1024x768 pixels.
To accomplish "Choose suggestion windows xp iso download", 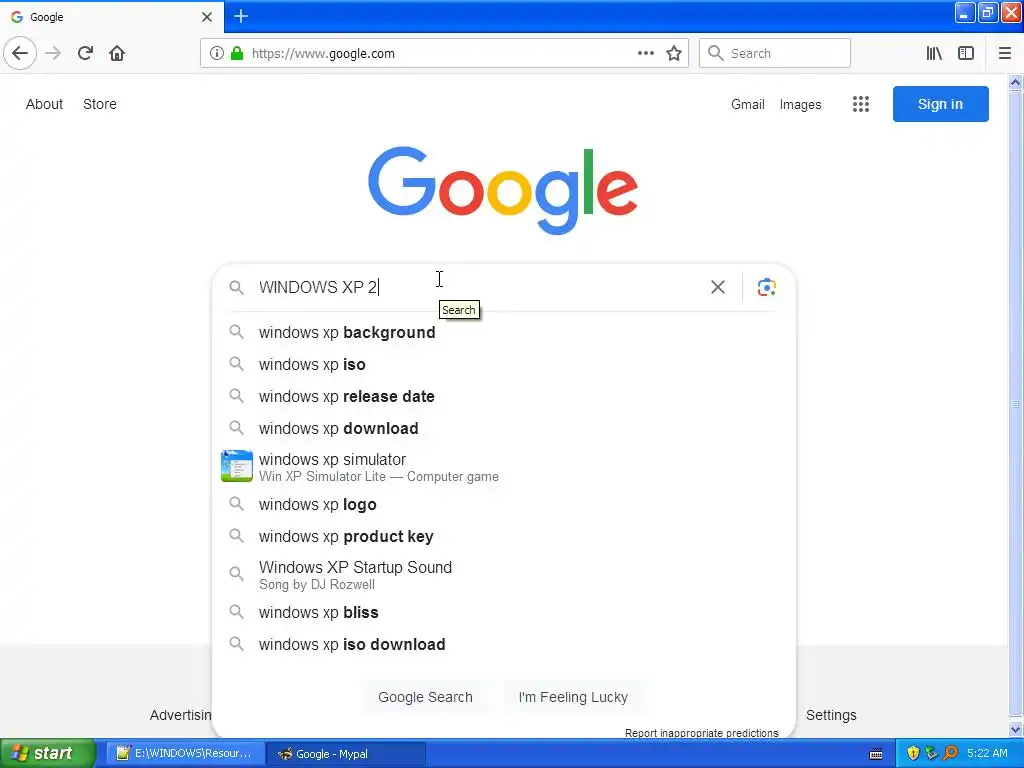I will coord(504,645).
